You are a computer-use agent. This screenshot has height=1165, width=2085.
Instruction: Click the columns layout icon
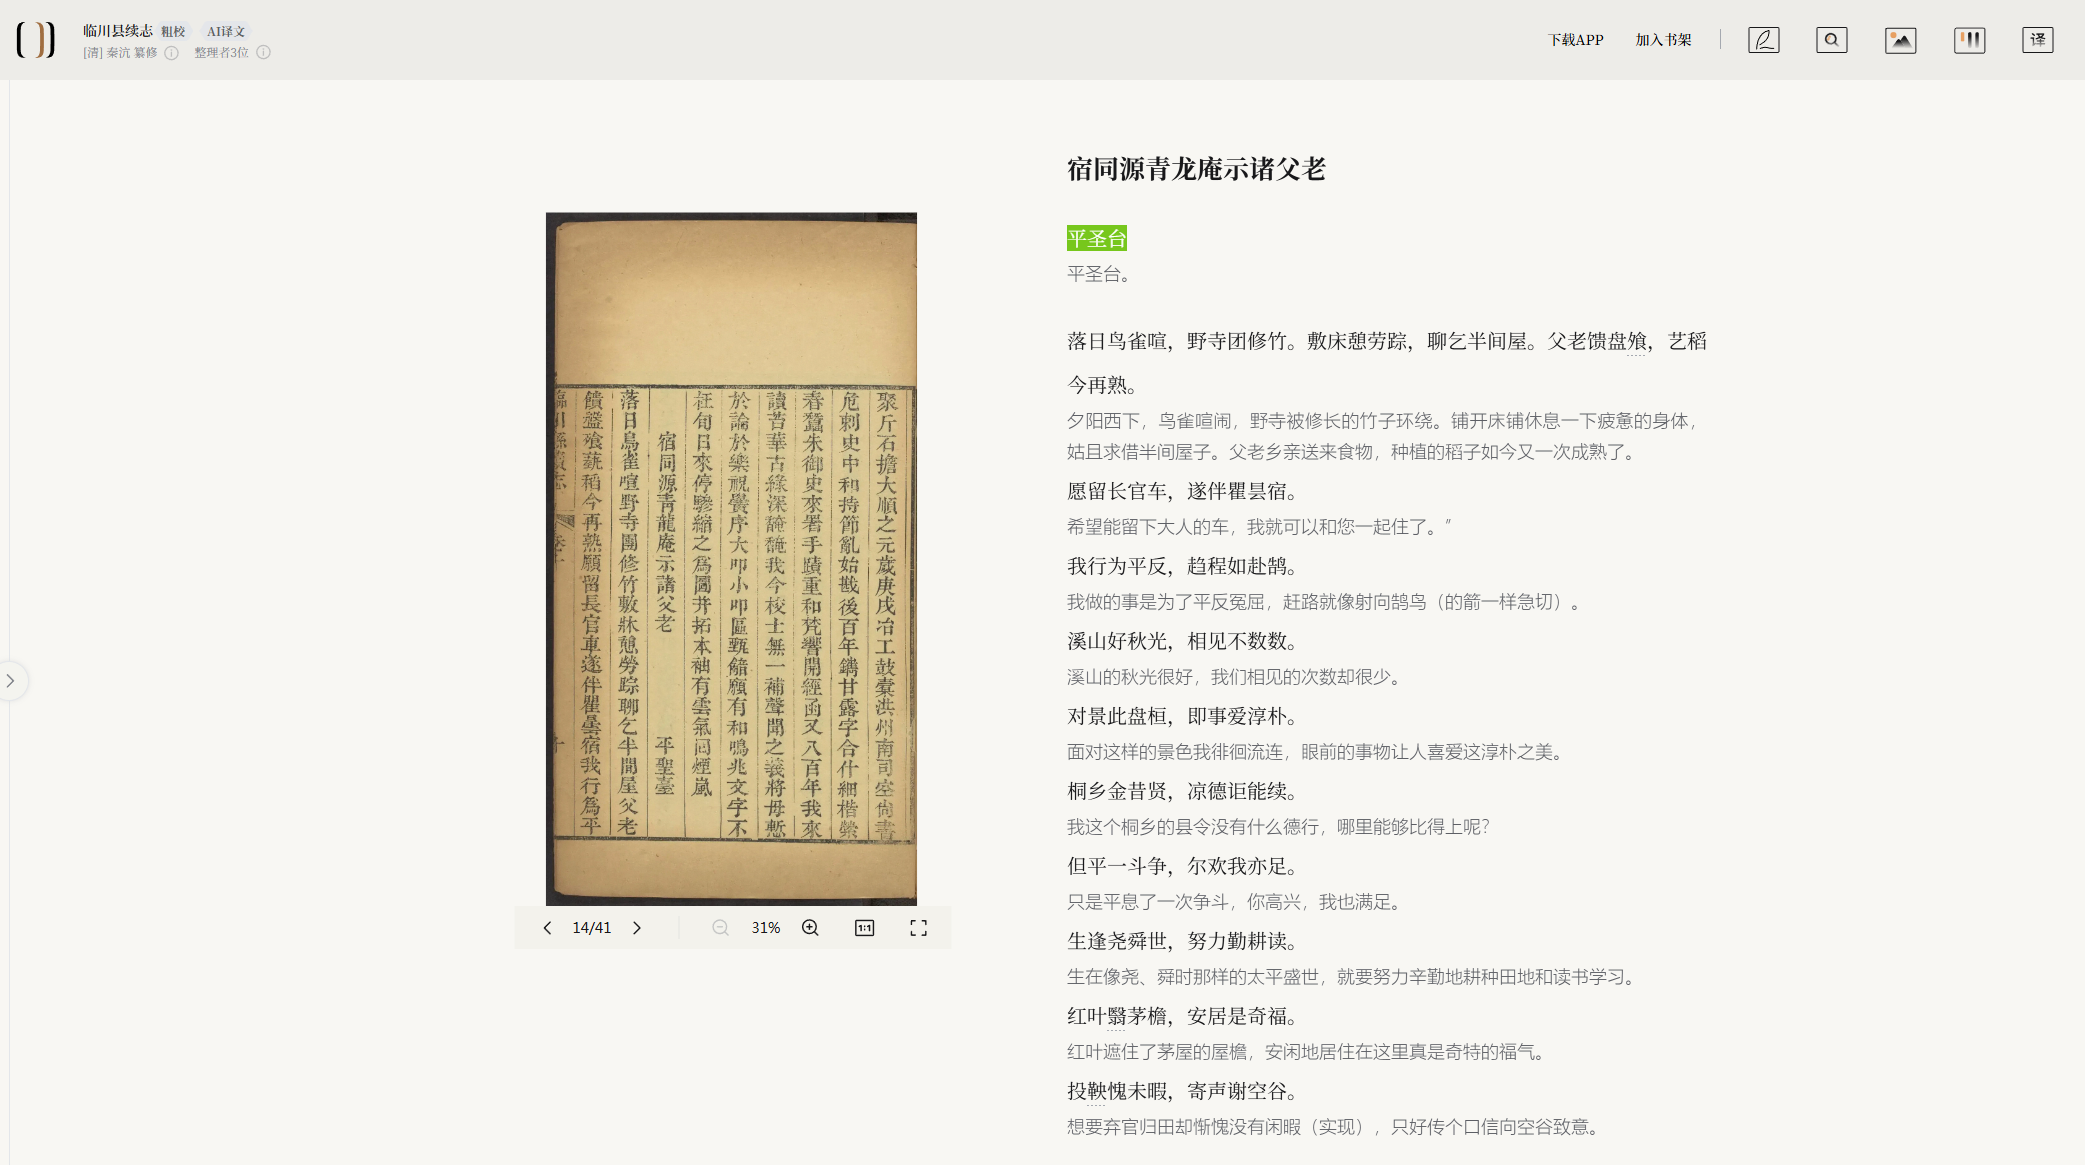[1969, 40]
